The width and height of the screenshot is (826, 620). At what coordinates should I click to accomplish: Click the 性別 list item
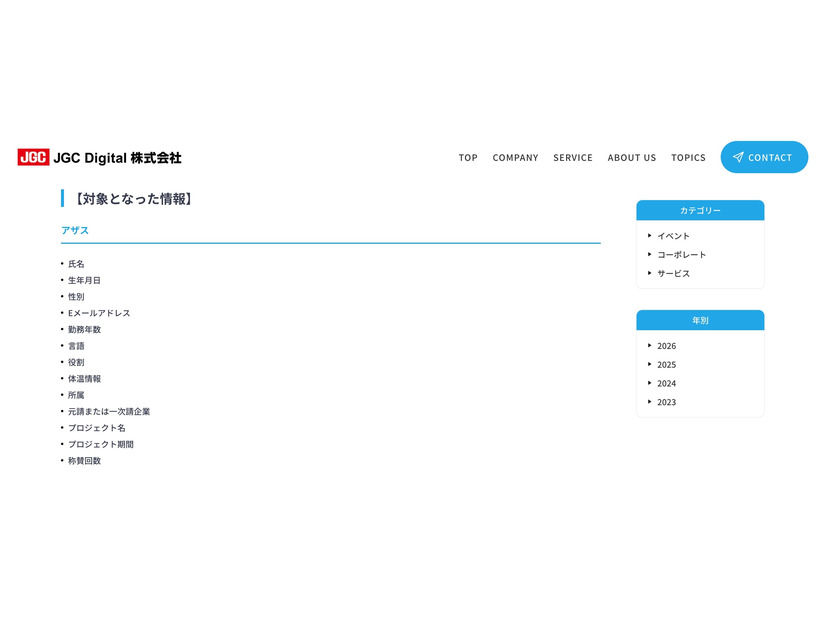click(76, 297)
